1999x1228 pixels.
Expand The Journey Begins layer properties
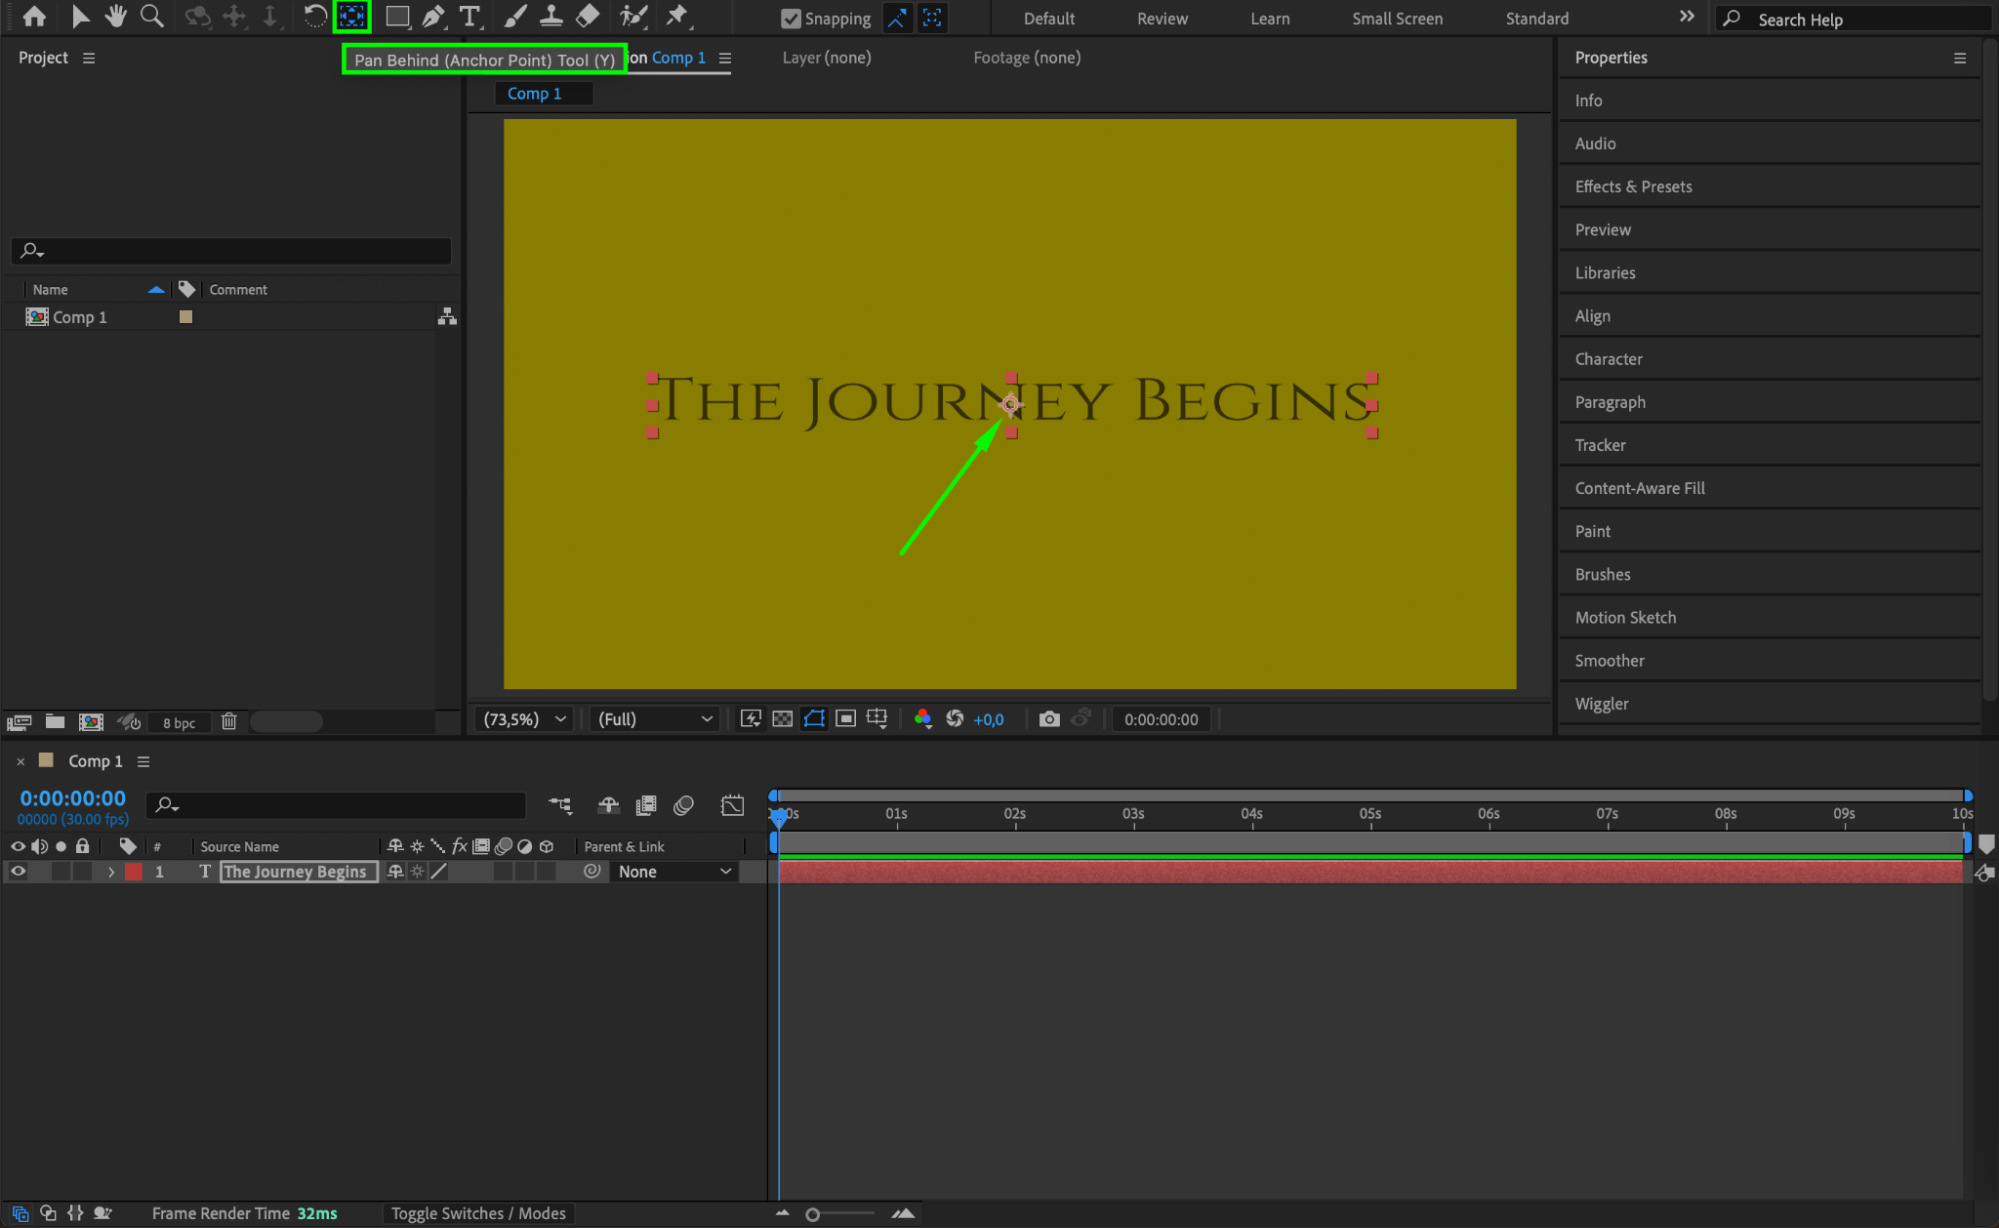click(111, 872)
